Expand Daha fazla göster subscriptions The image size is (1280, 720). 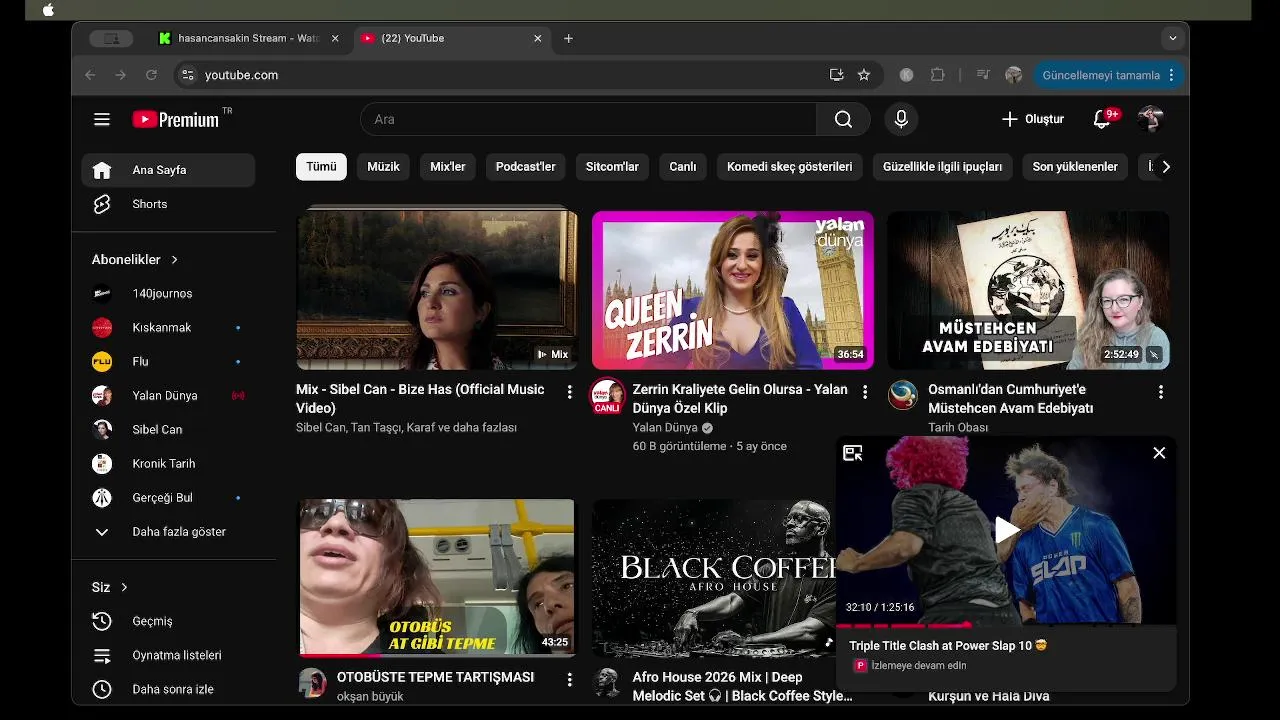[168, 531]
